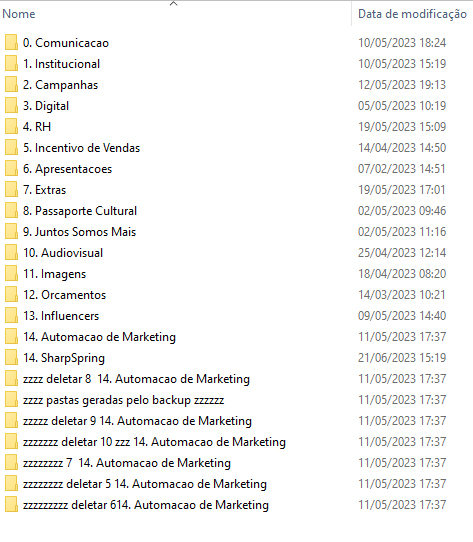Screen dimensions: 473x542
Task: Select the folder icon for 0. Comunicacao
Action: tap(11, 43)
